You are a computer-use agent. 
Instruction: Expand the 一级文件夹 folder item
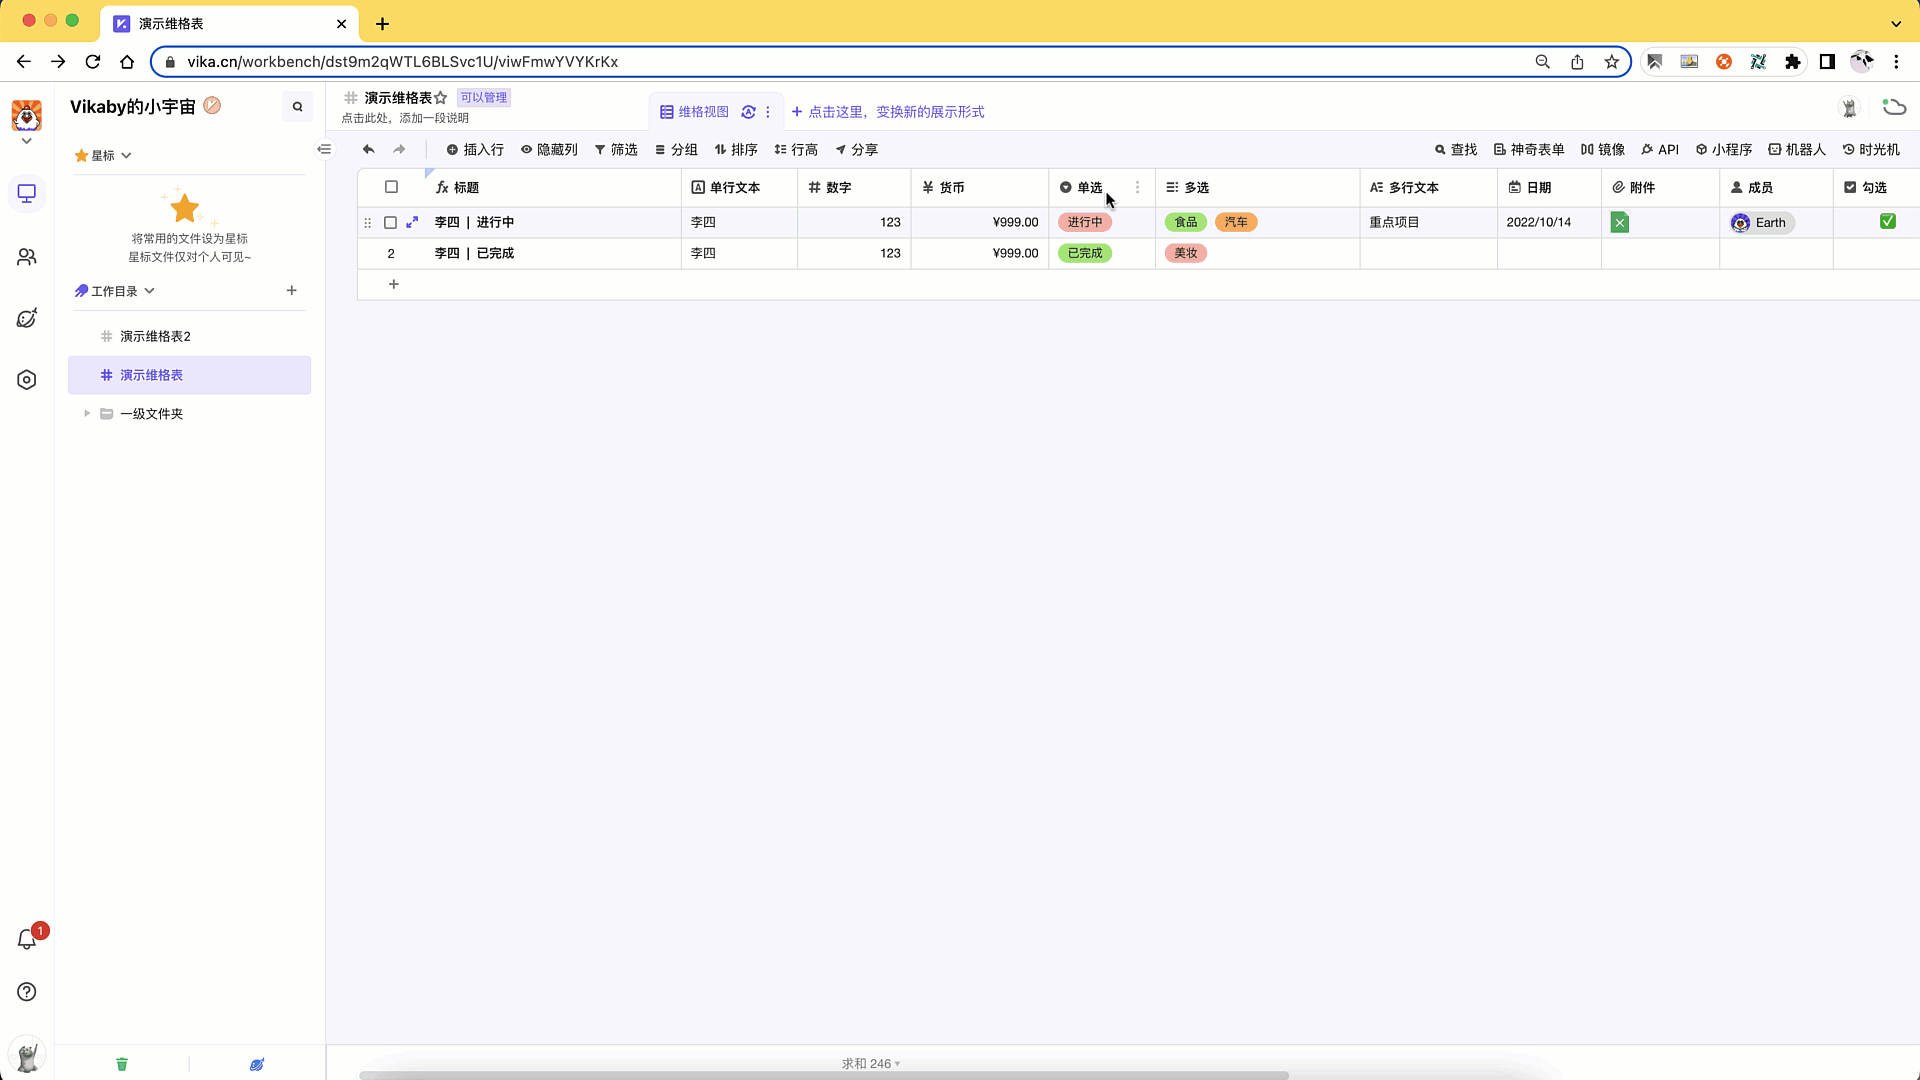(86, 413)
